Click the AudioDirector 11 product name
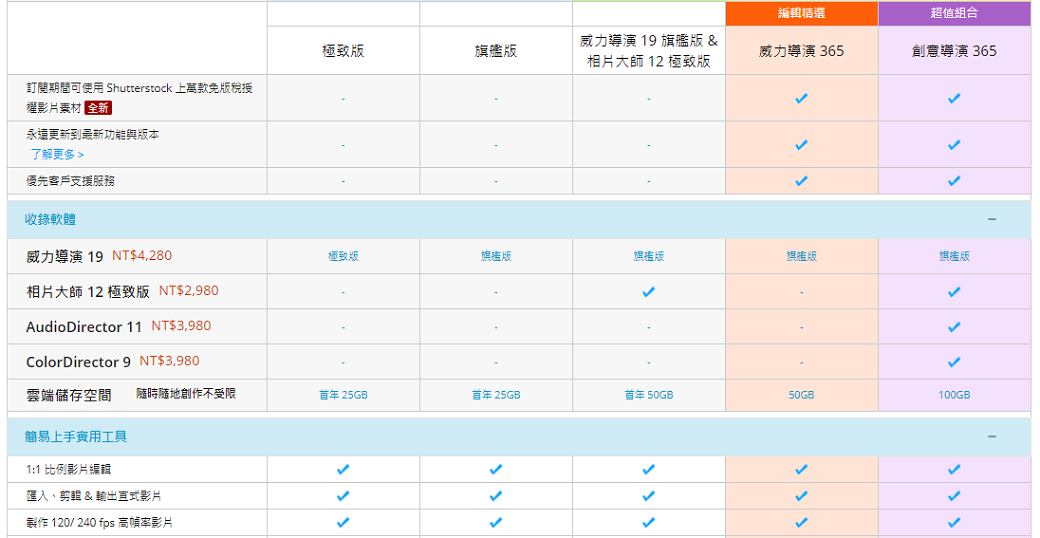1040x538 pixels. [x=84, y=326]
